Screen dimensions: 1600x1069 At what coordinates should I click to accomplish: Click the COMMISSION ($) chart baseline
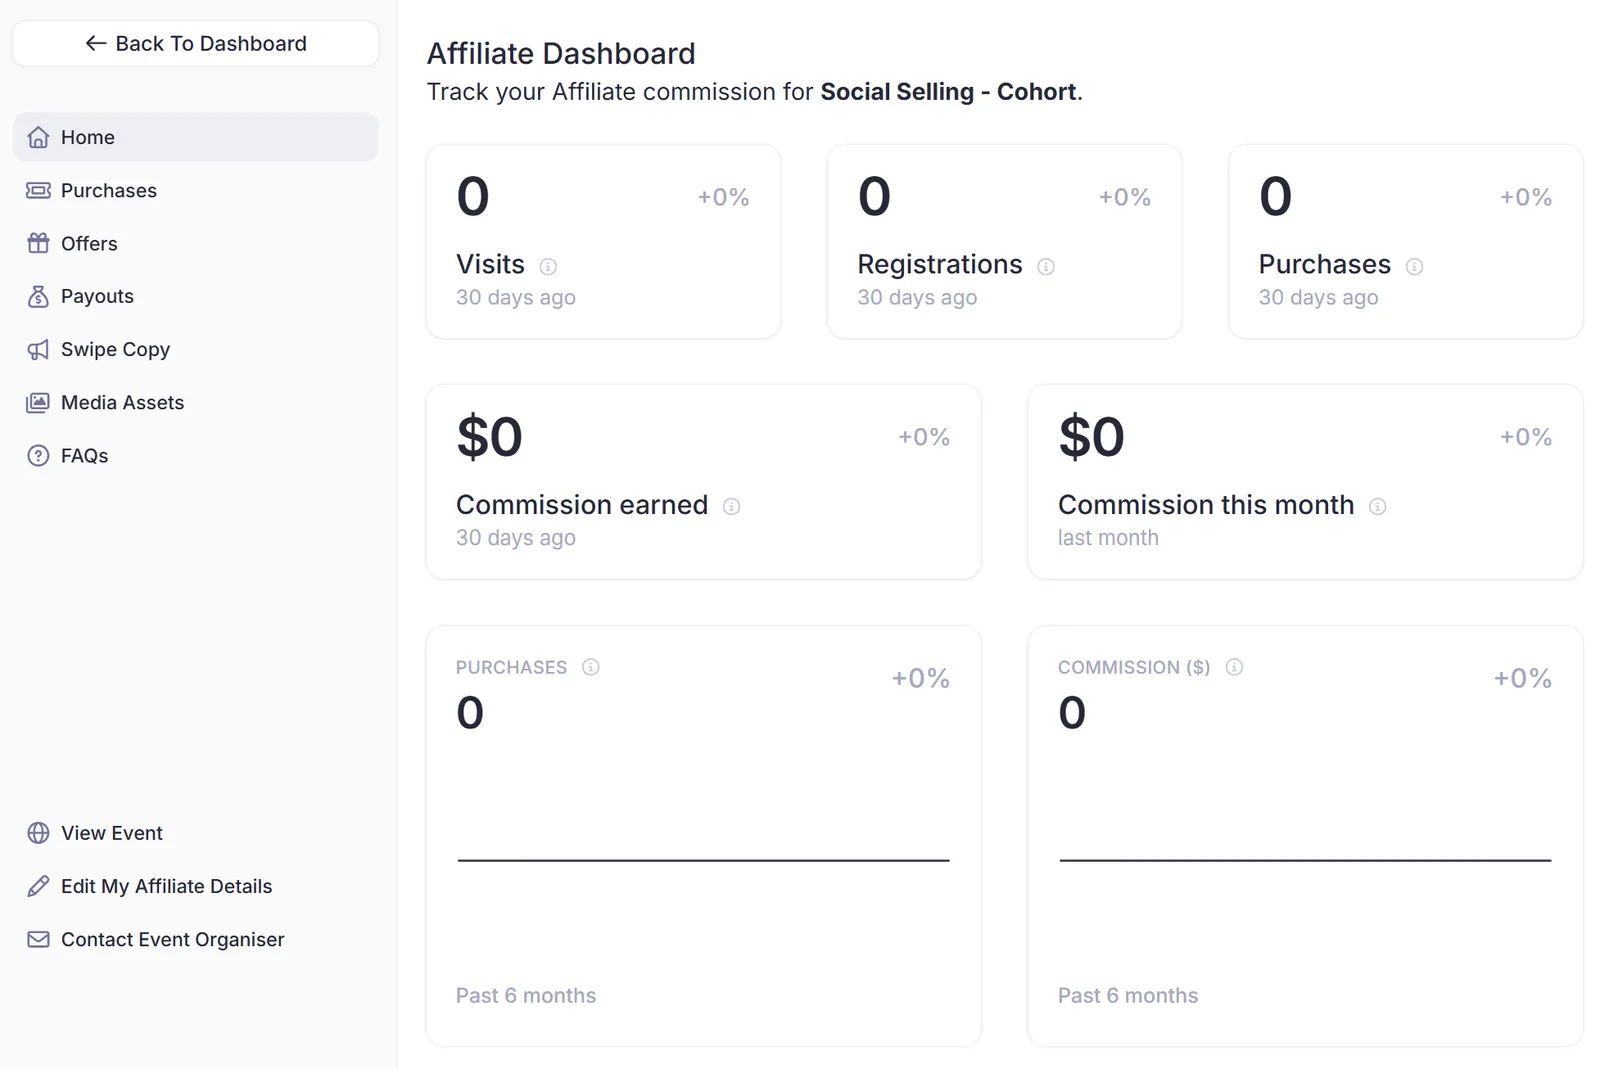(x=1305, y=860)
